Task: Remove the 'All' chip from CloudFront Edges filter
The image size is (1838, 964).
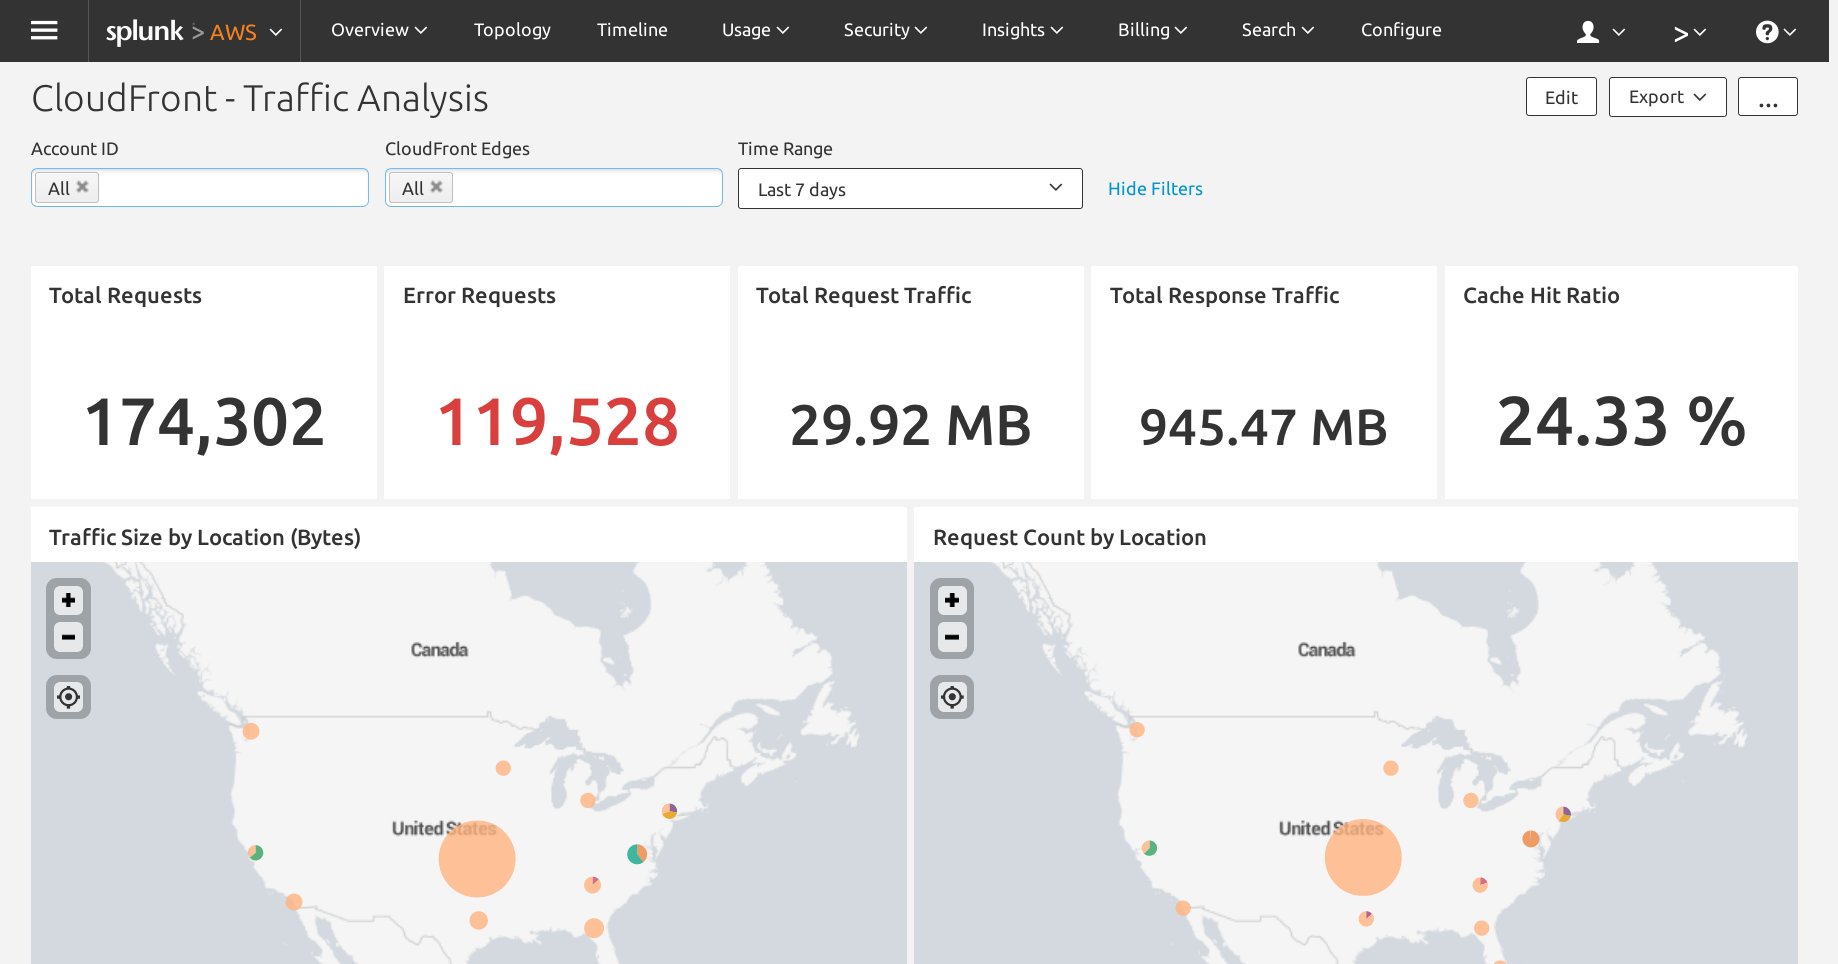Action: (x=436, y=187)
